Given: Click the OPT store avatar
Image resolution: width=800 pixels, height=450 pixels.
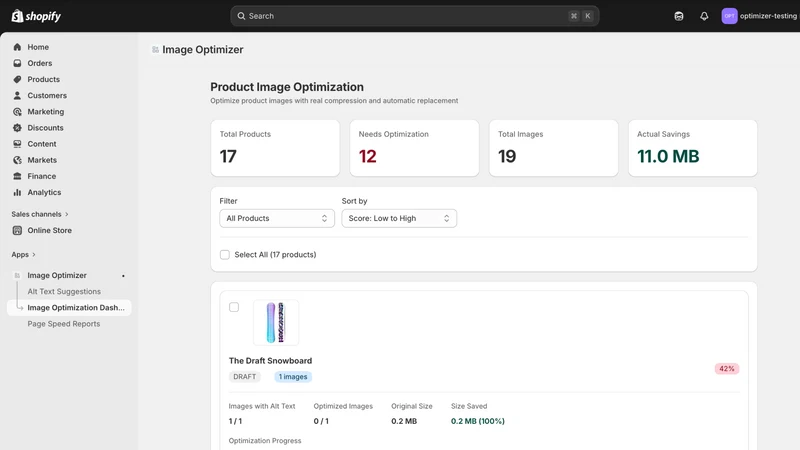Looking at the screenshot, I should coord(729,16).
